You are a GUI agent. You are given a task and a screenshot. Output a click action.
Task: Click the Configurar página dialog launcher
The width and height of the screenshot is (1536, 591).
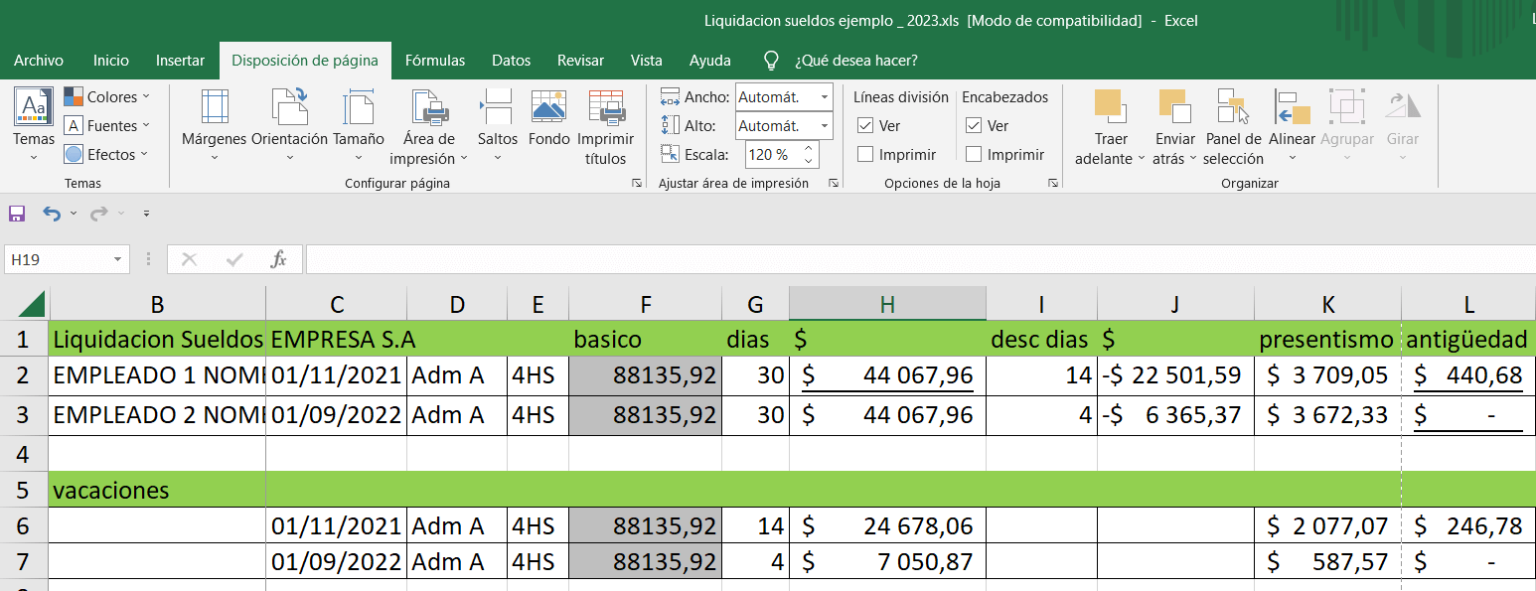[x=637, y=183]
